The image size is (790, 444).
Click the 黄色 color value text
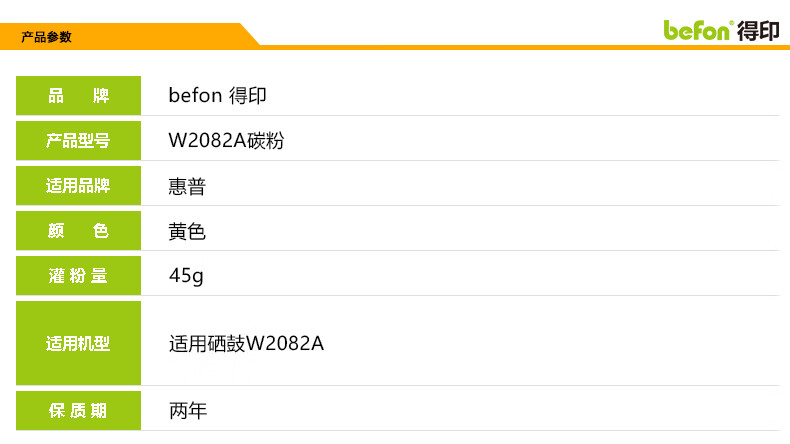click(187, 231)
